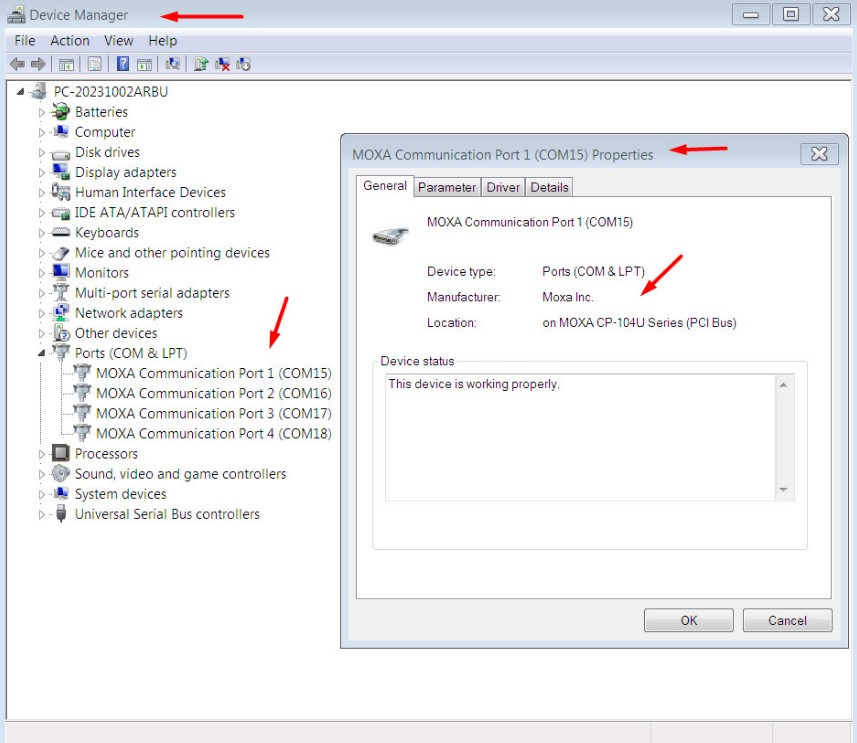Click the Uninstall device red X icon

click(x=222, y=64)
